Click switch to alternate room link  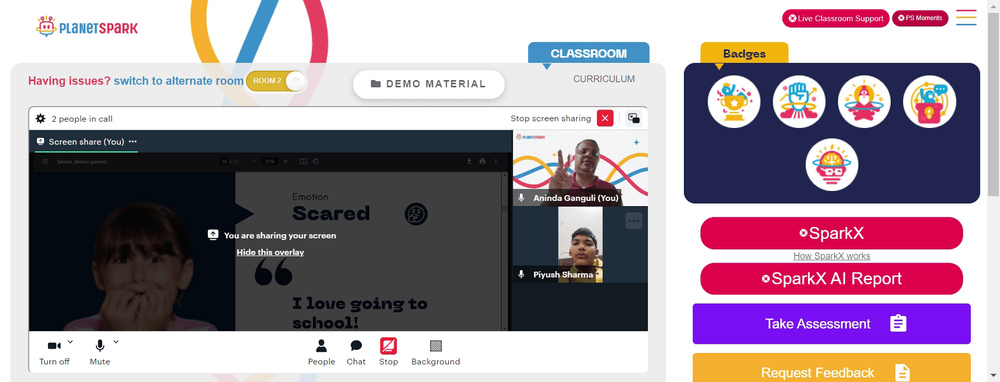tap(179, 81)
